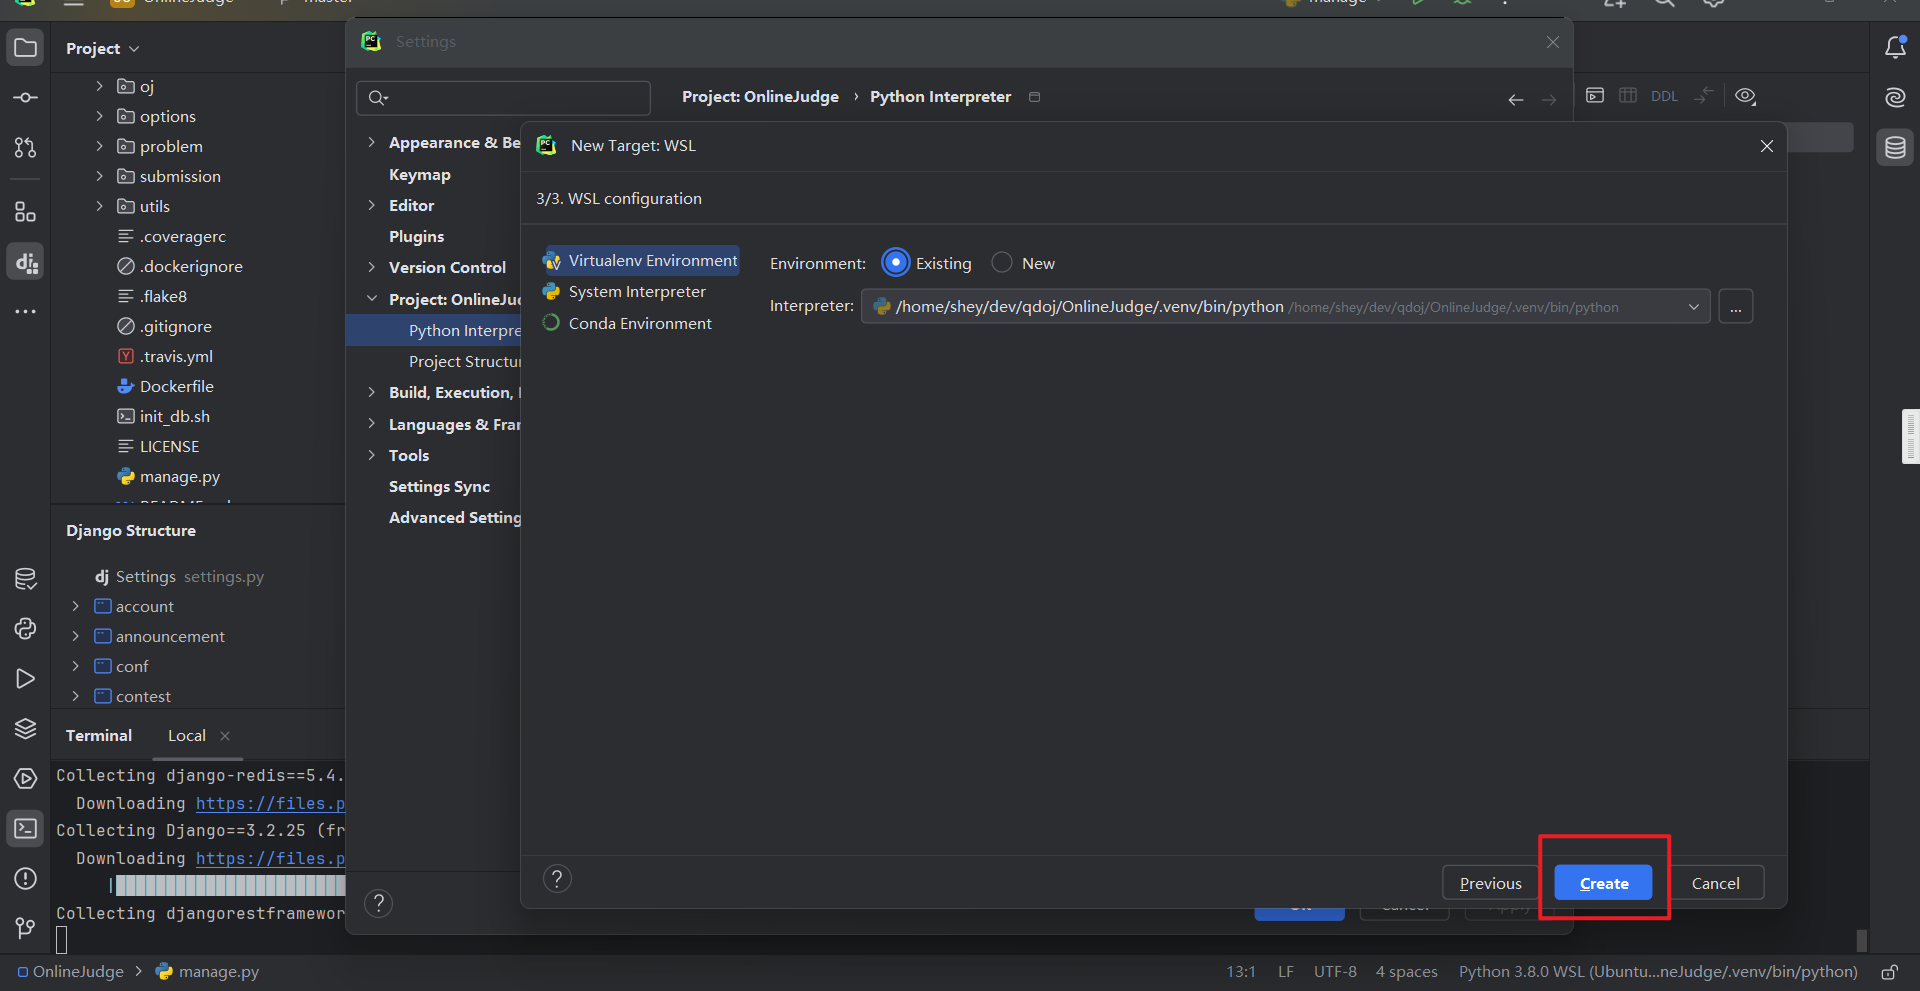Open the Interpreter path dropdown
Screen dimensions: 1920x991
pyautogui.click(x=1693, y=307)
